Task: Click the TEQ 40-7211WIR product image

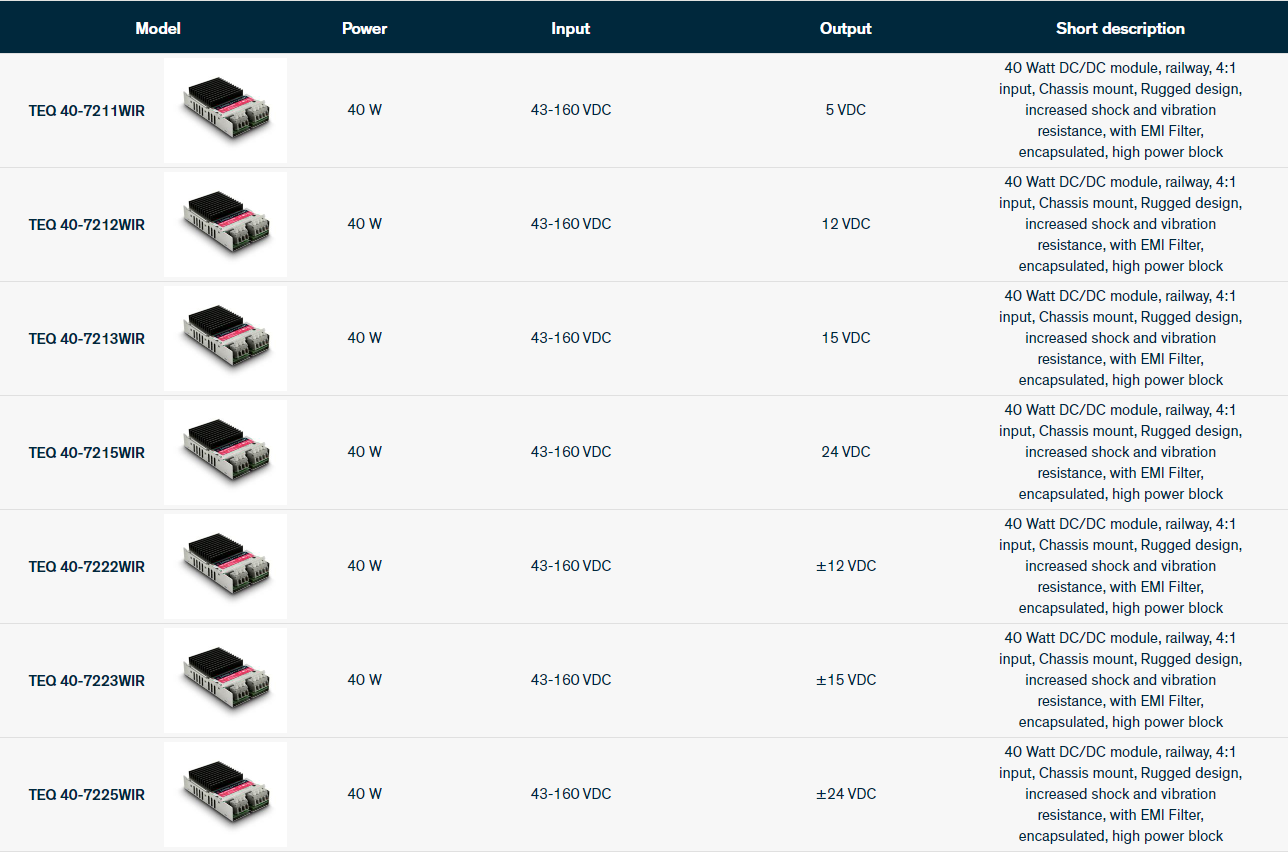Action: [225, 111]
